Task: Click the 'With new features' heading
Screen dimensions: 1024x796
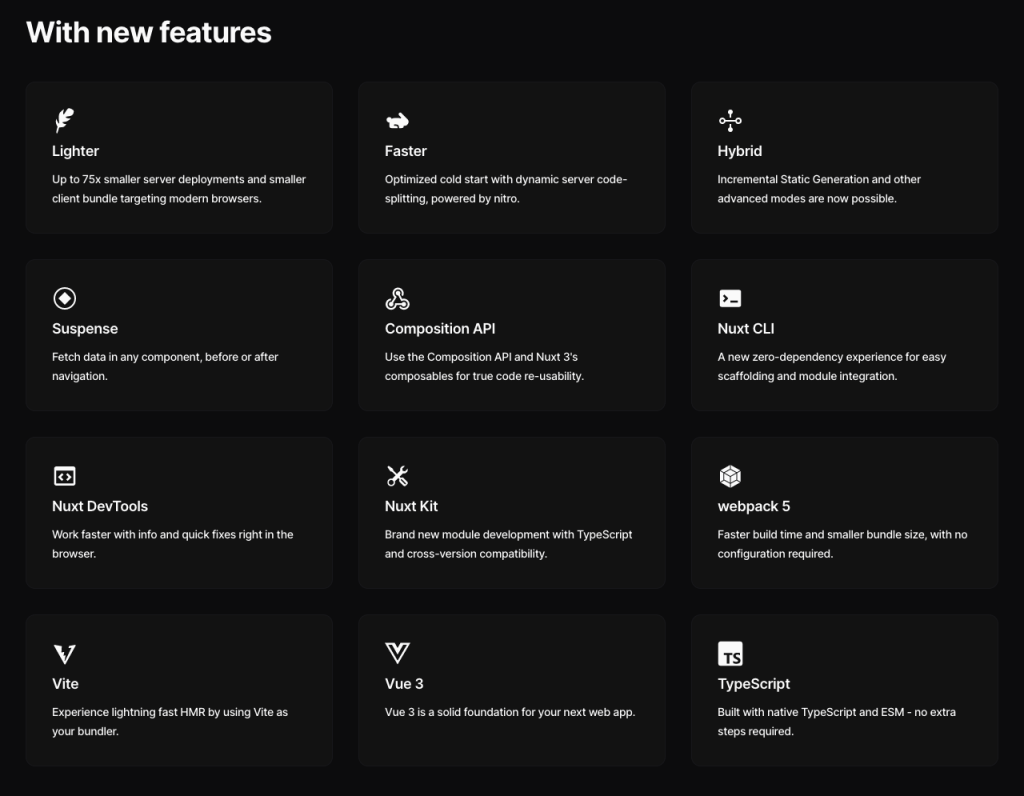Action: (149, 32)
